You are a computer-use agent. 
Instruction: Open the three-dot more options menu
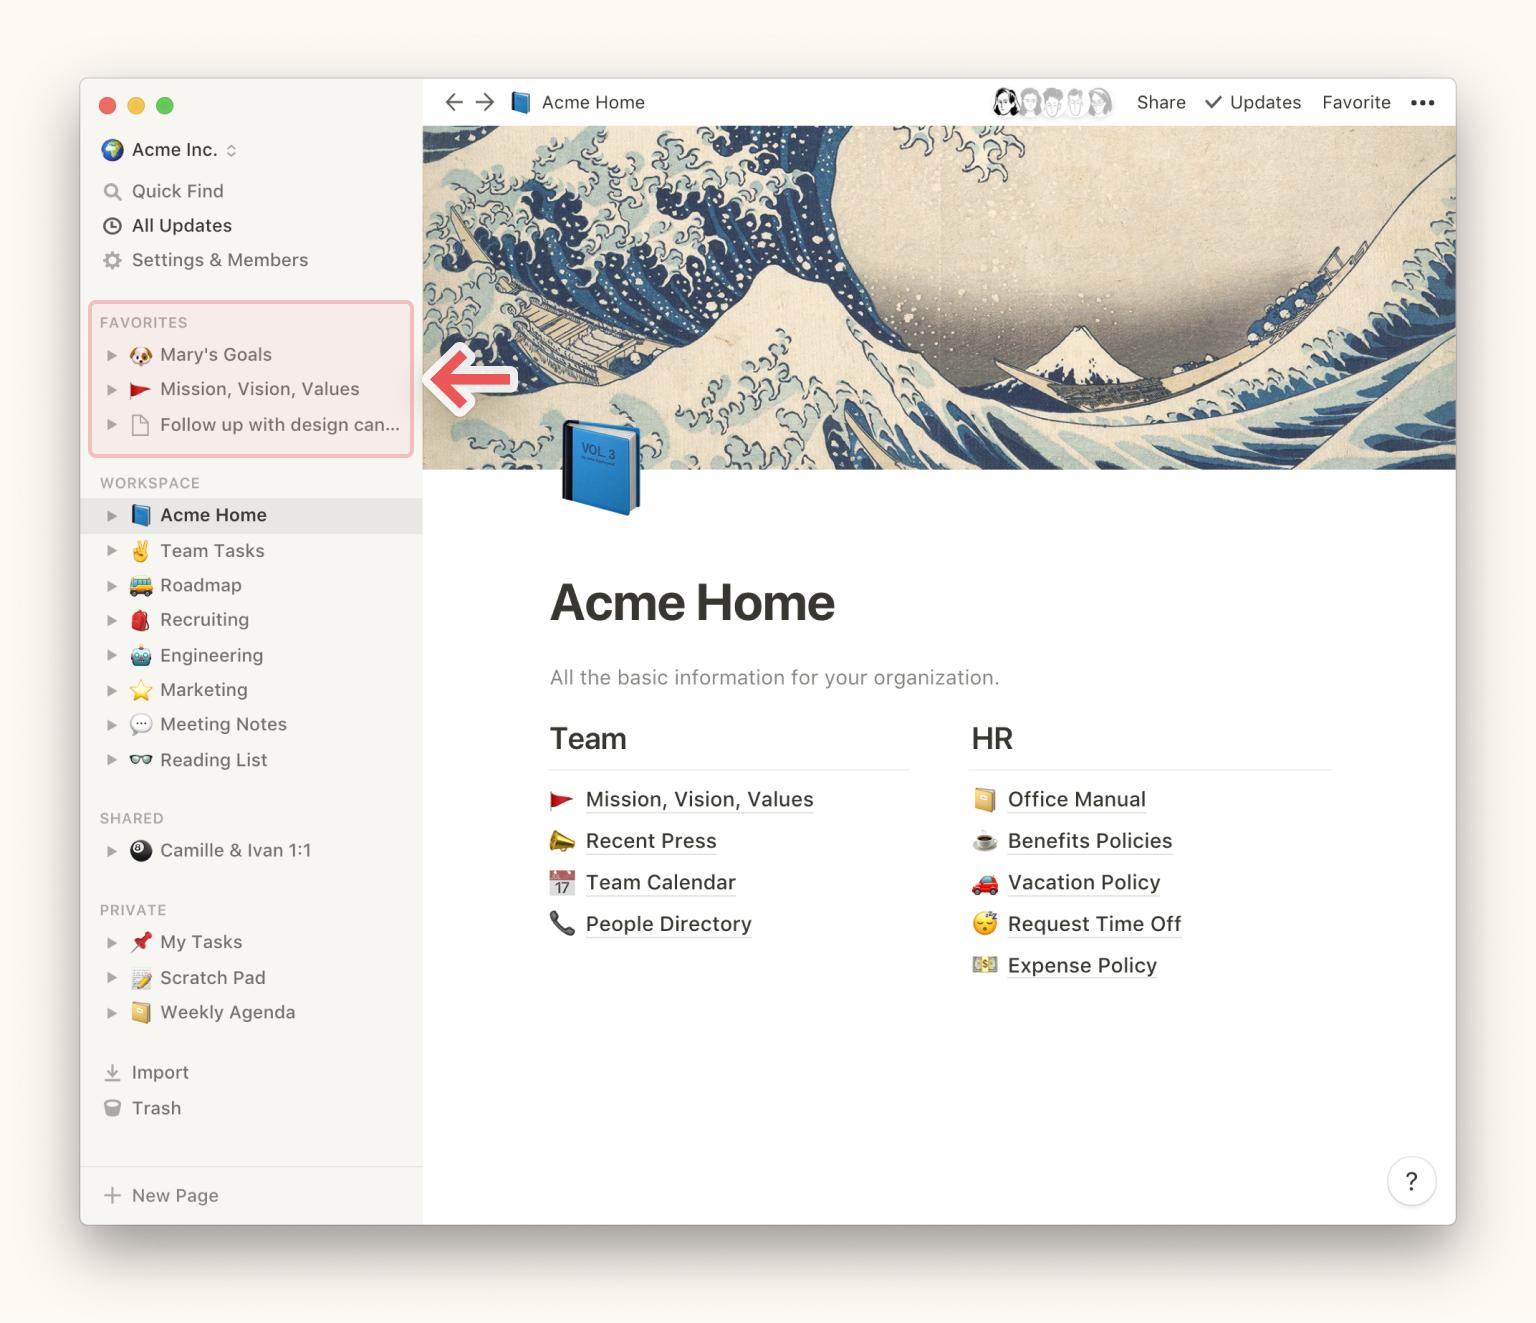[x=1422, y=102]
